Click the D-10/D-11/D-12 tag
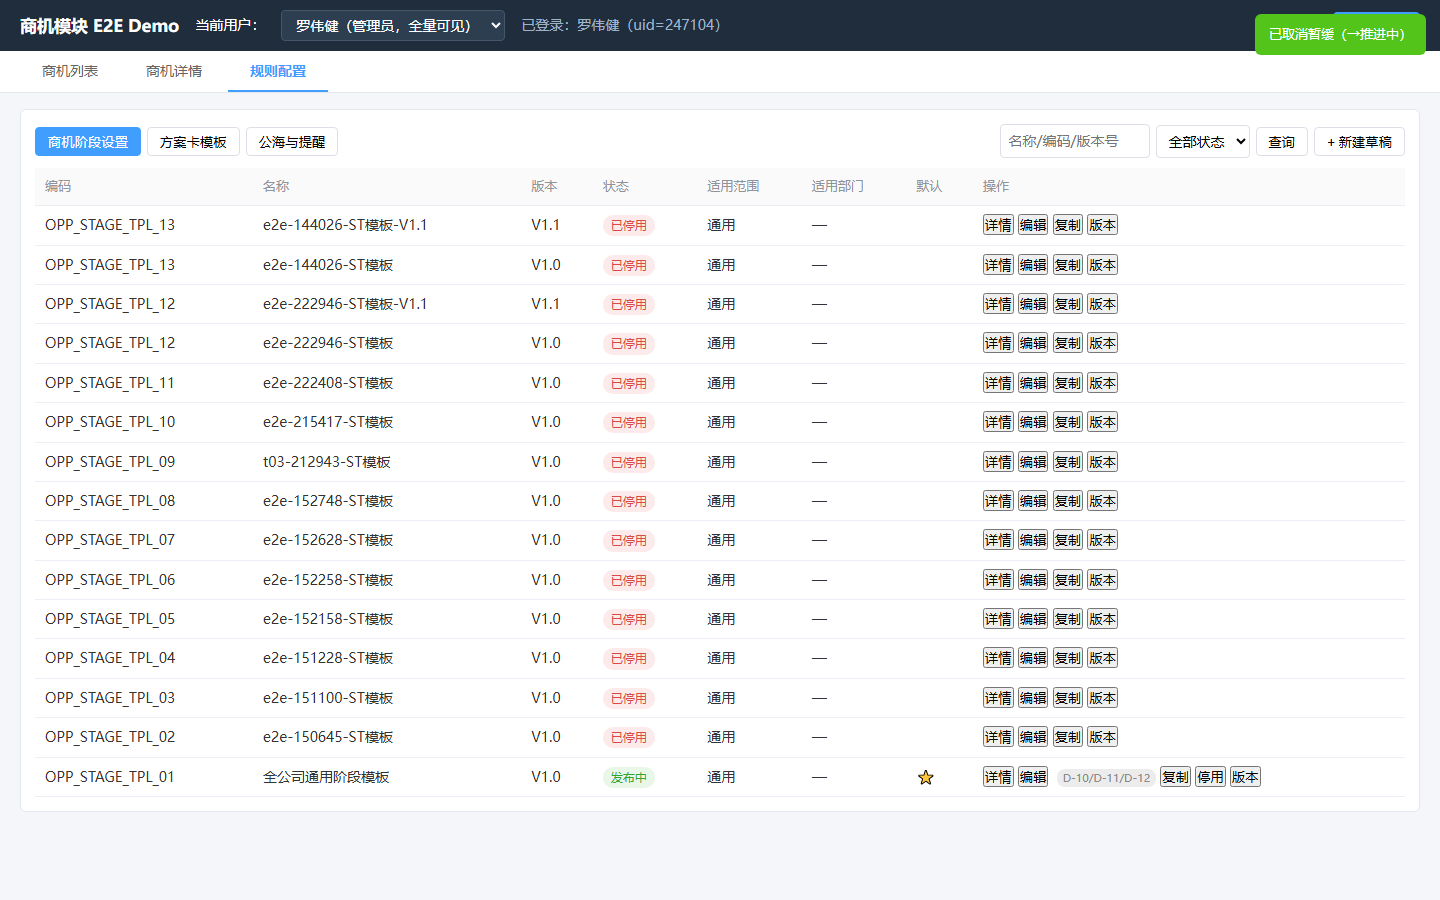The height and width of the screenshot is (900, 1440). [x=1106, y=778]
